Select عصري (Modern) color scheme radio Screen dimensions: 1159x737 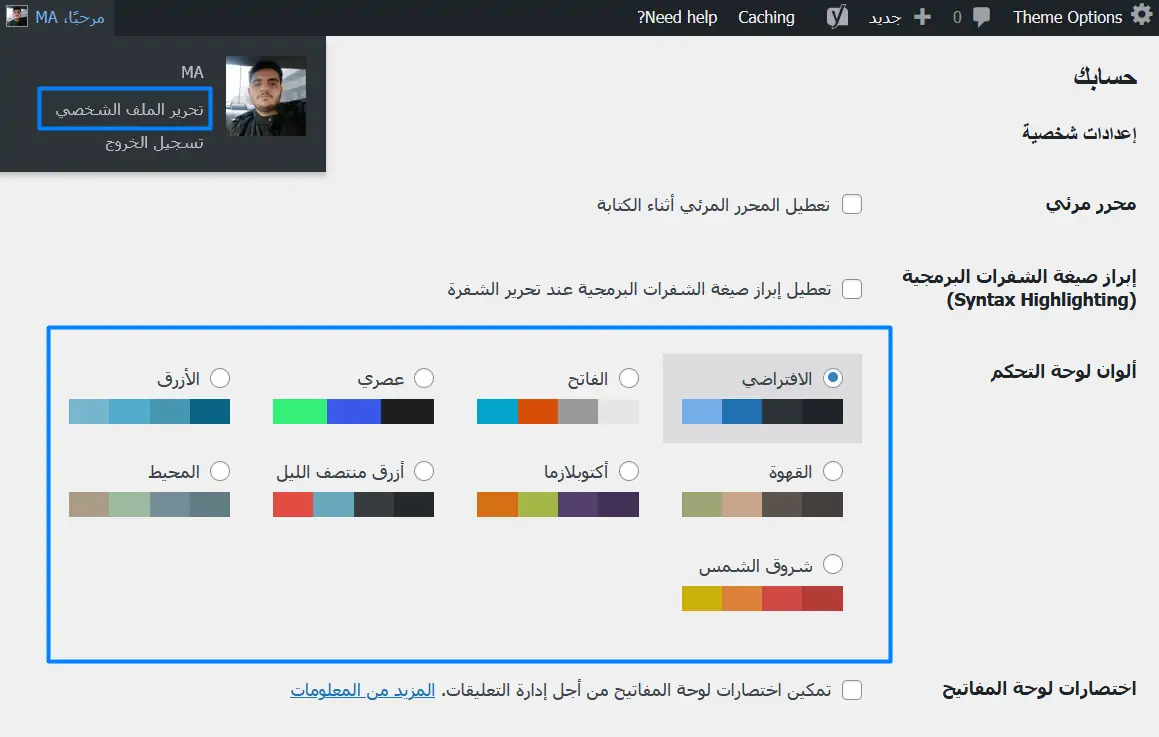point(424,378)
